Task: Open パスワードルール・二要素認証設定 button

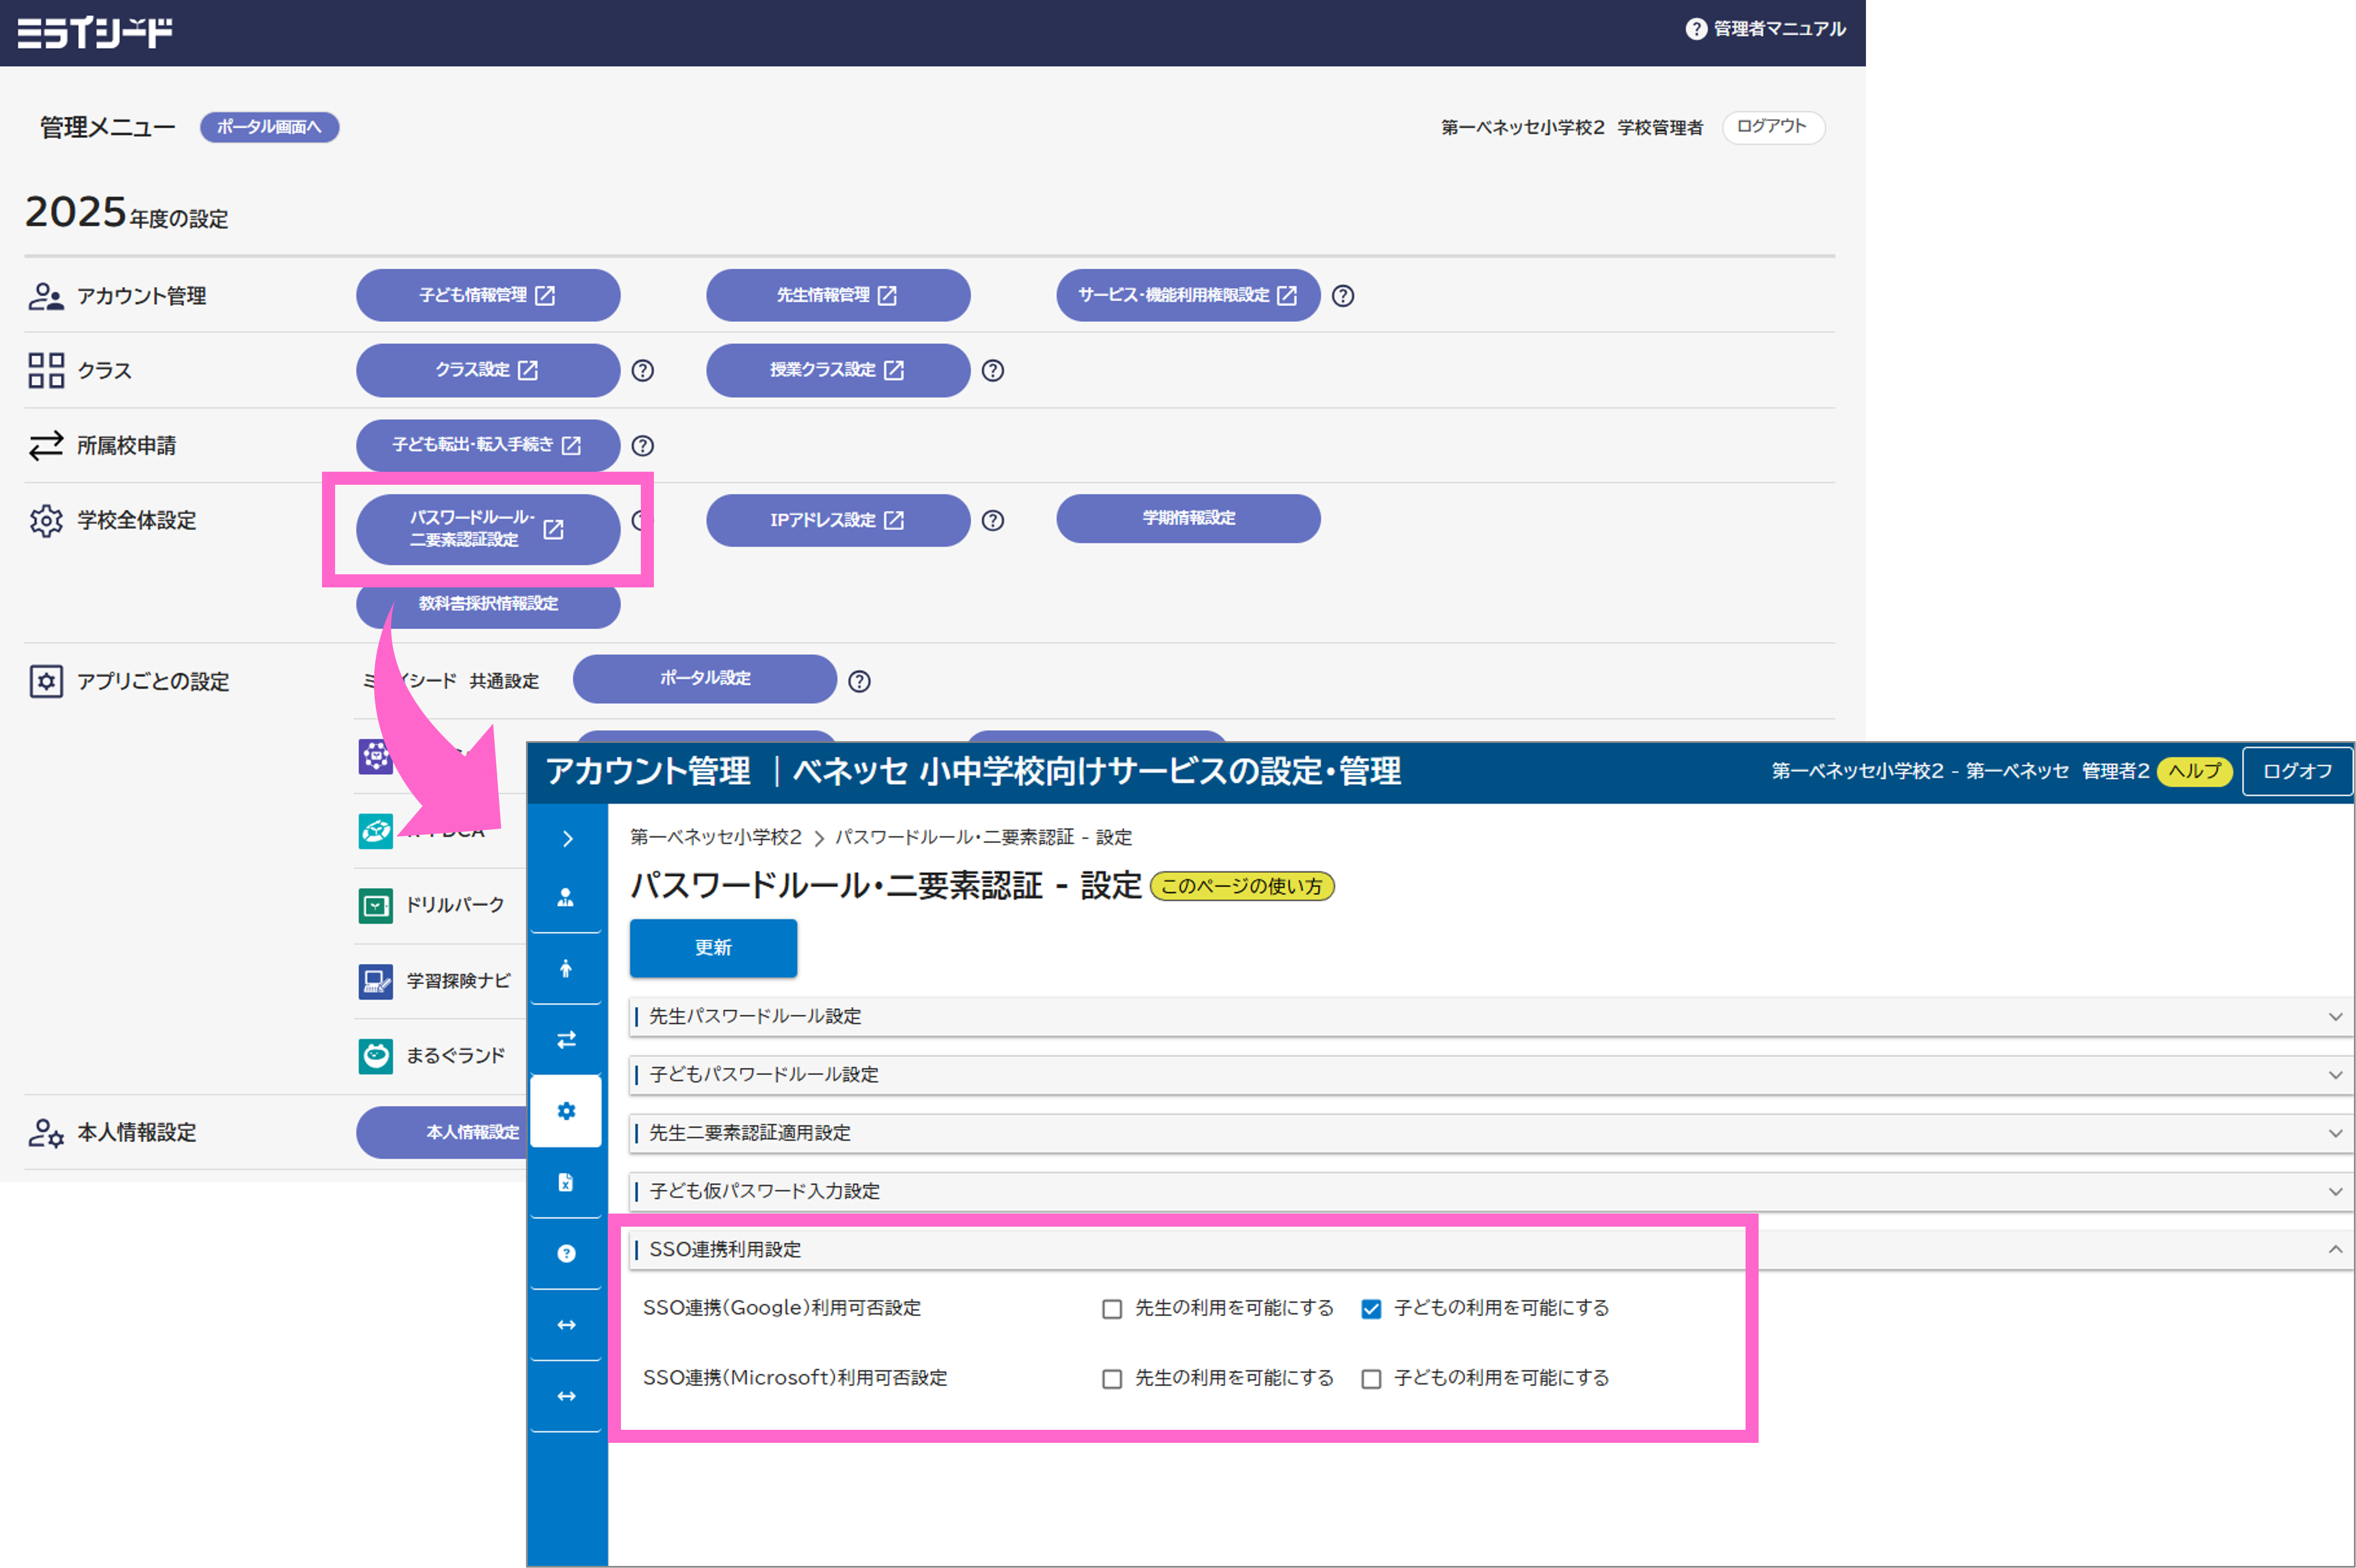Action: click(x=488, y=529)
